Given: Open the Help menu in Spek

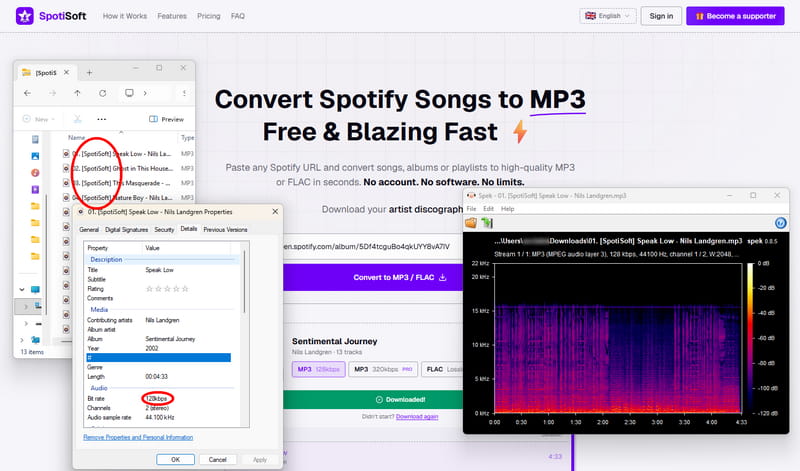Looking at the screenshot, I should click(507, 209).
